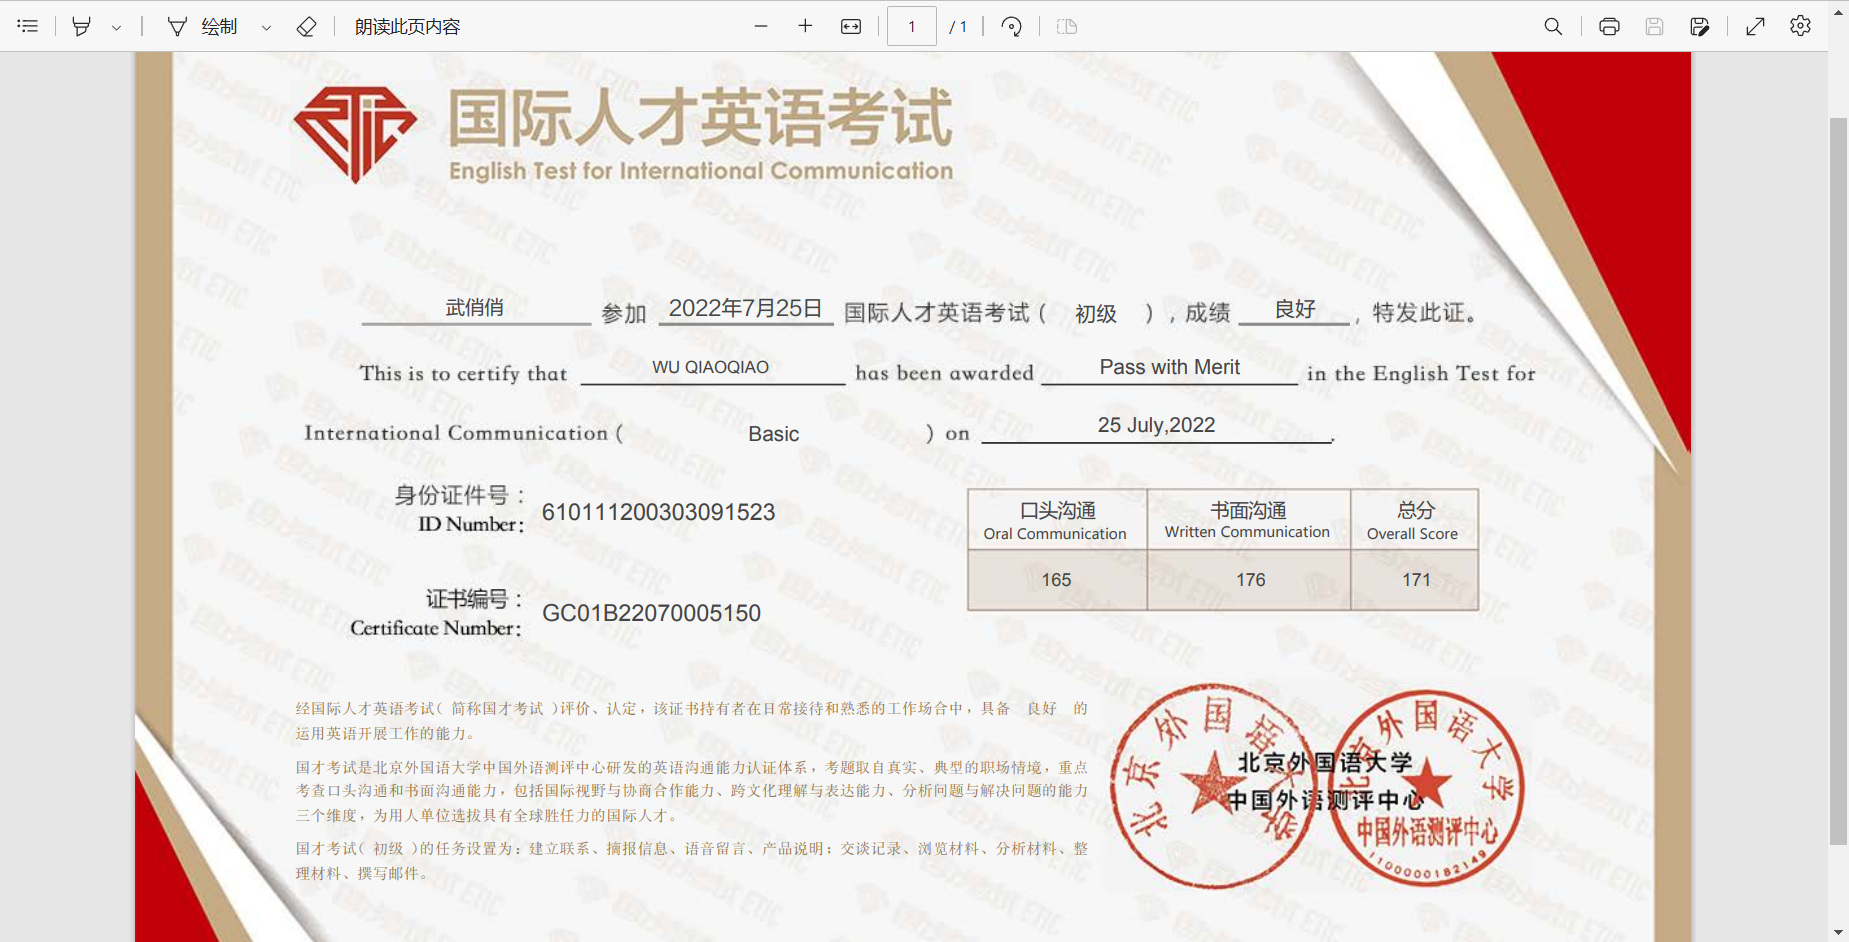Print the document
Viewport: 1849px width, 942px height.
pos(1609,26)
